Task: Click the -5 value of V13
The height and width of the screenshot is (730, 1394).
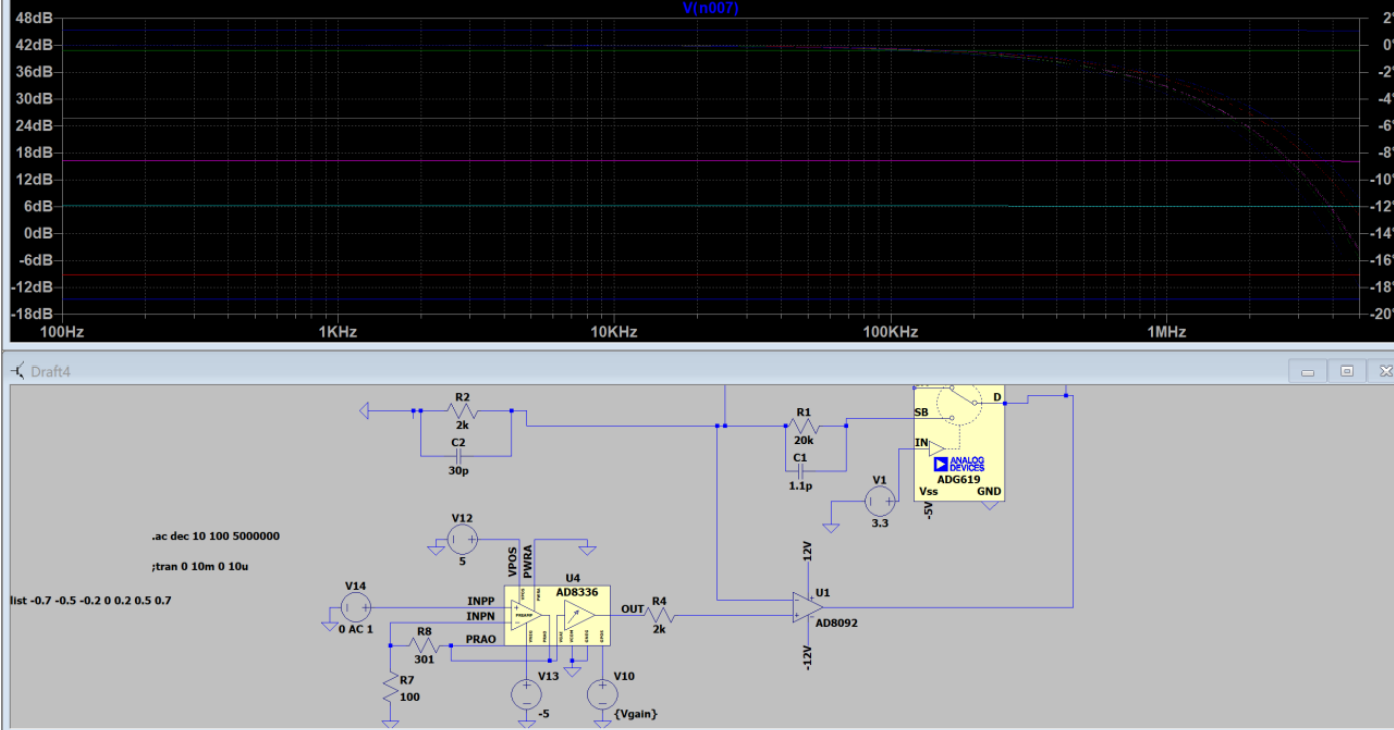Action: pos(543,714)
